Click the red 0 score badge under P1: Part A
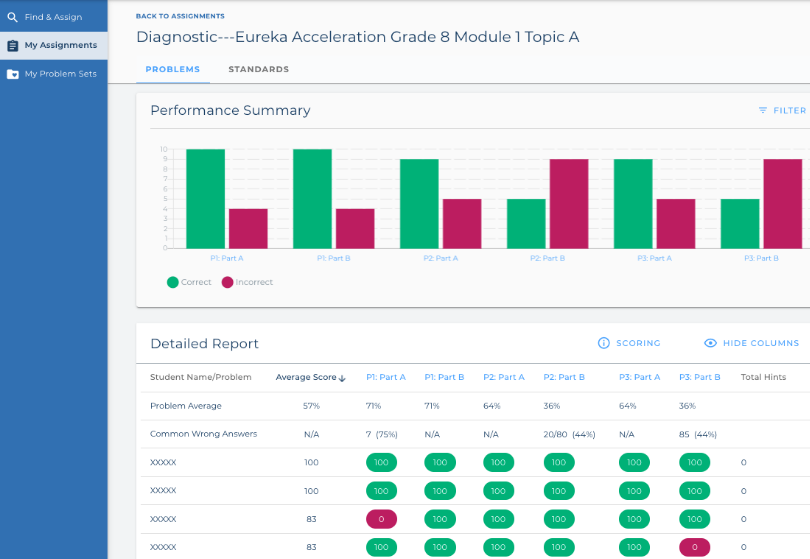The width and height of the screenshot is (810, 559). [381, 519]
